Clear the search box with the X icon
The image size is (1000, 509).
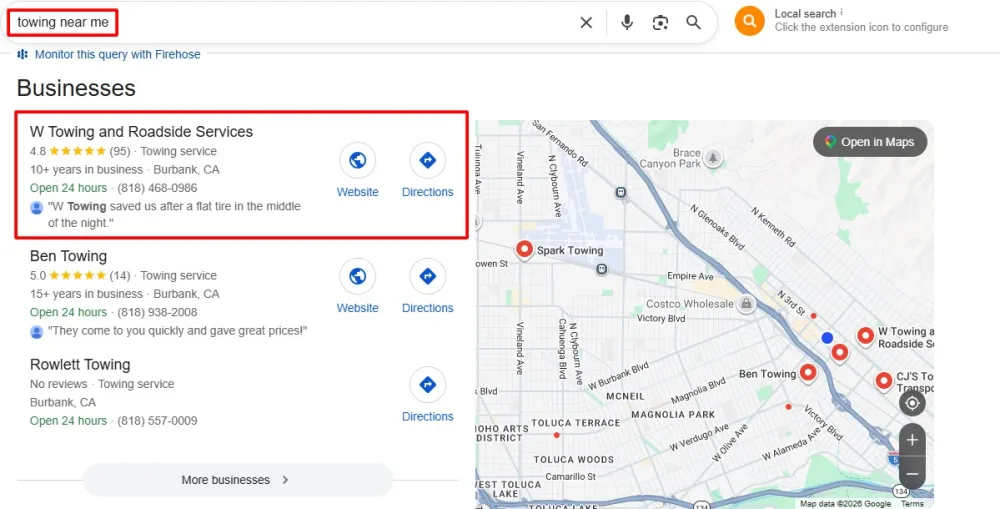[x=586, y=23]
